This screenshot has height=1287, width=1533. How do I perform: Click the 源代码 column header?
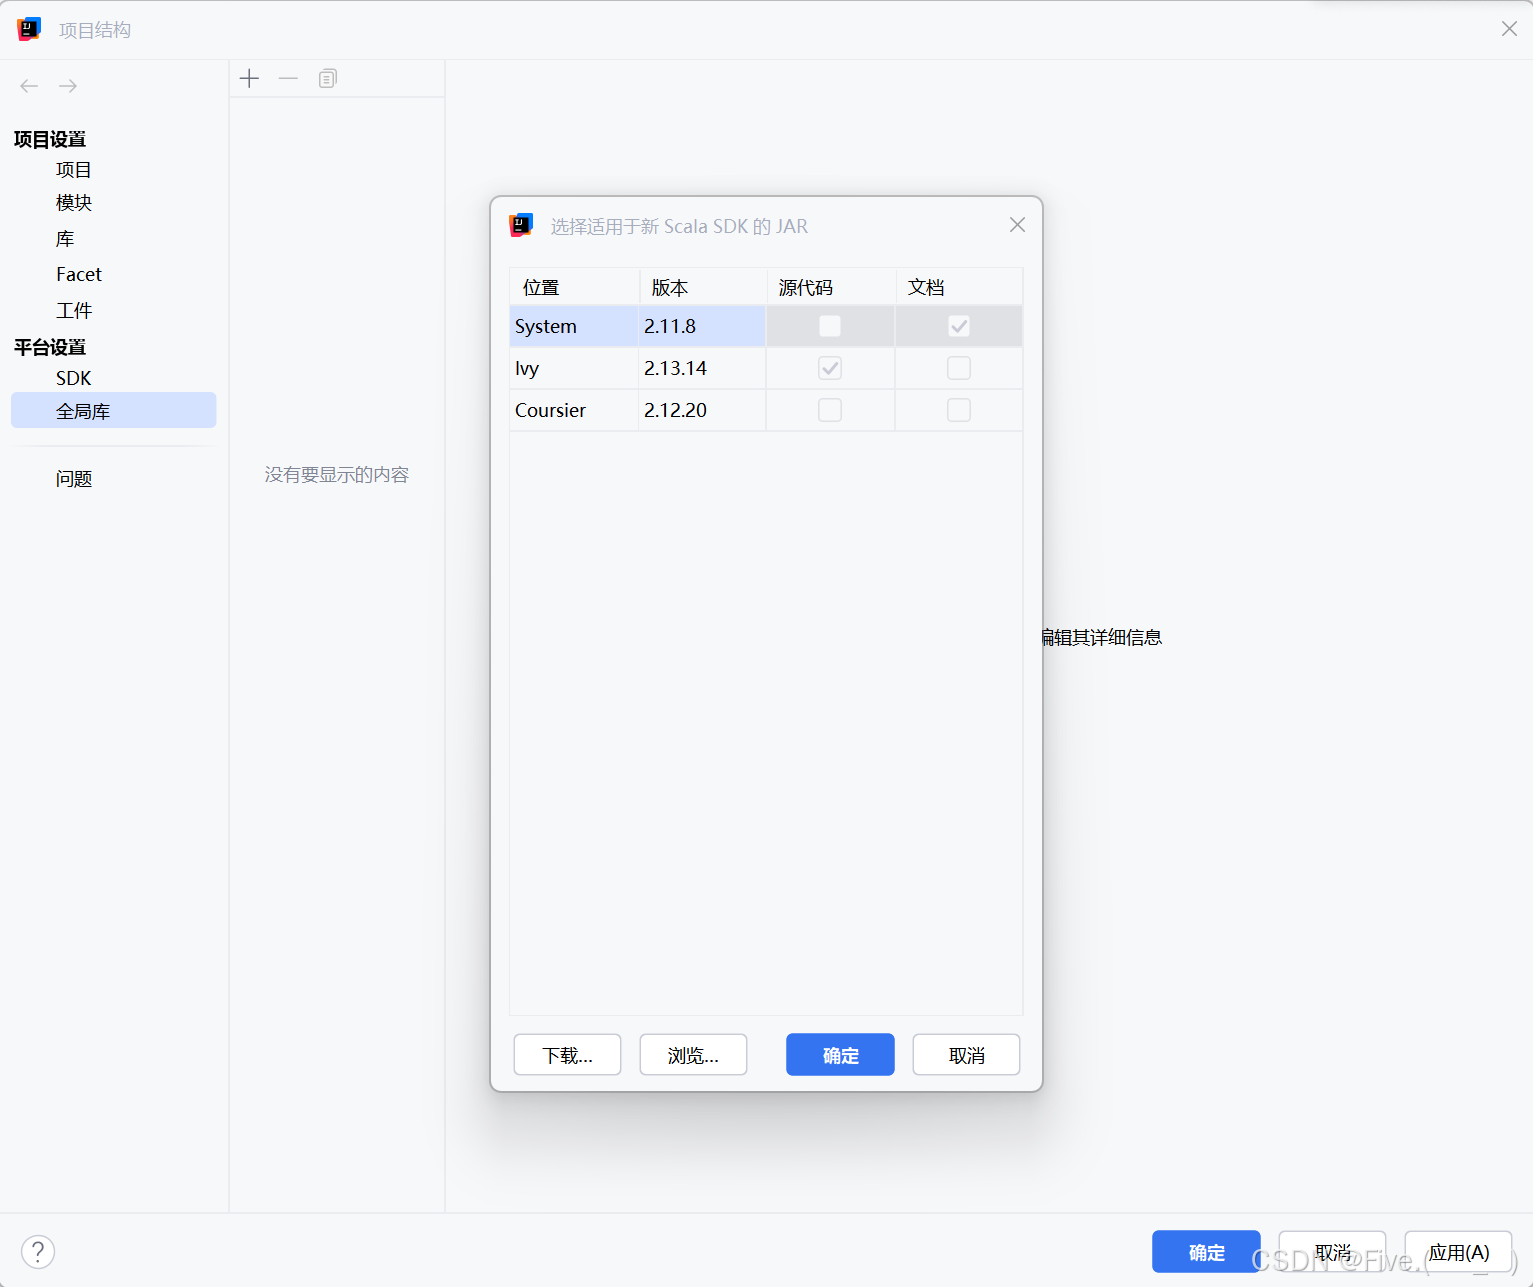tap(831, 287)
